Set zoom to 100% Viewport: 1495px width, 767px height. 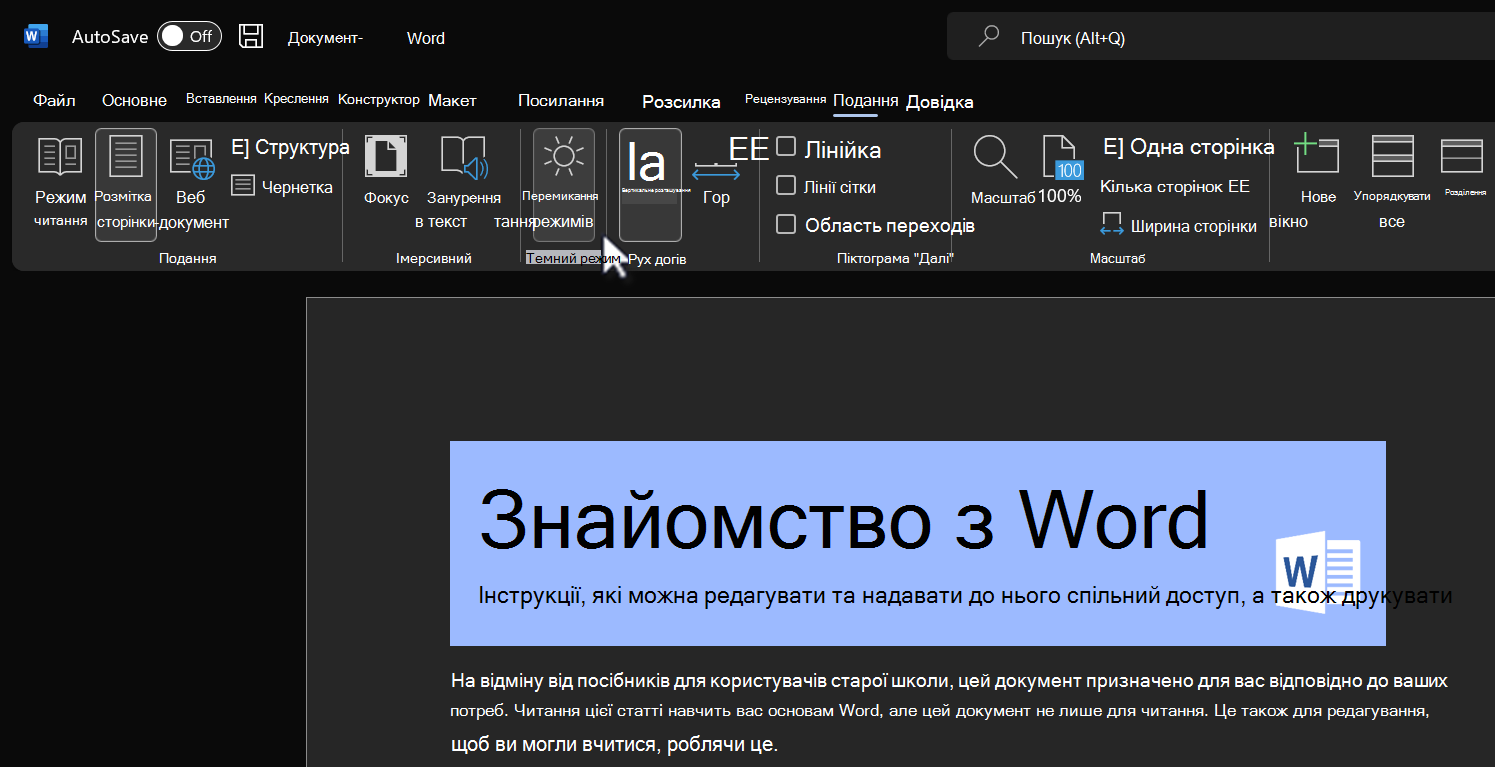click(x=1060, y=170)
